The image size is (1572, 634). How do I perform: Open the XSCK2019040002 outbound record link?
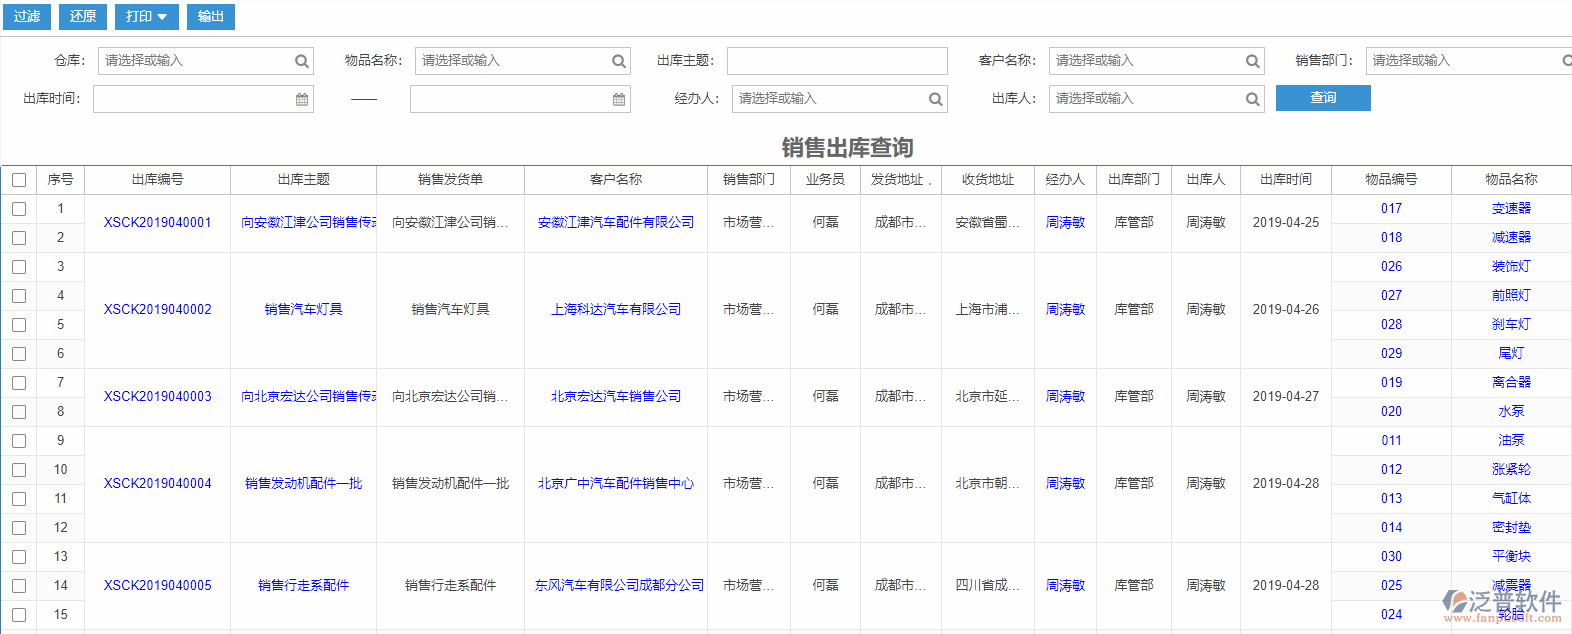(x=158, y=310)
